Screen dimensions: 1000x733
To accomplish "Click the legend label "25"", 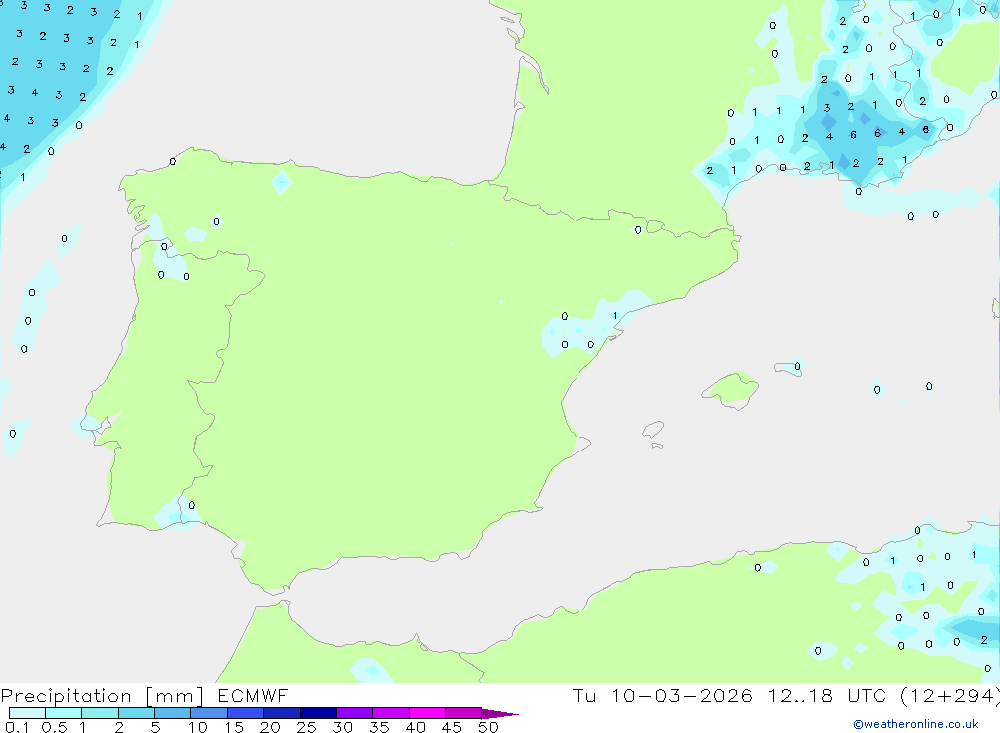I will click(307, 727).
